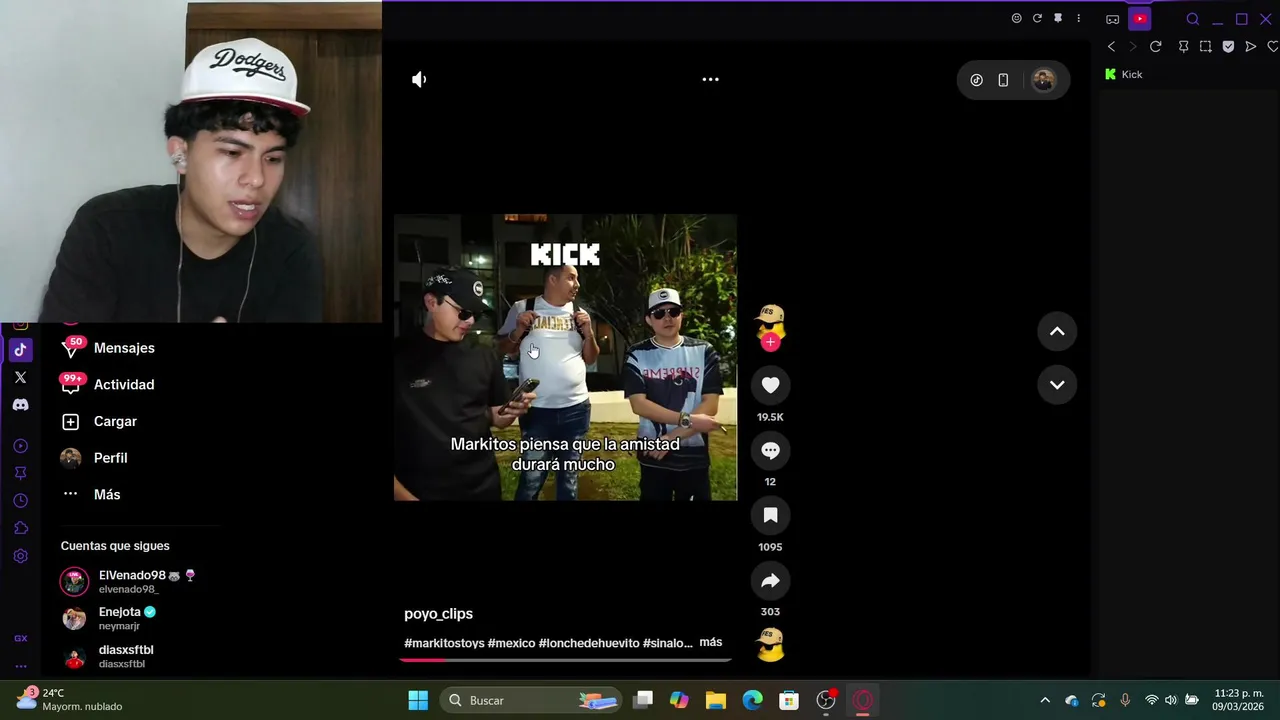The image size is (1280, 720).
Task: Show hidden tray icons chevron
Action: [1045, 700]
